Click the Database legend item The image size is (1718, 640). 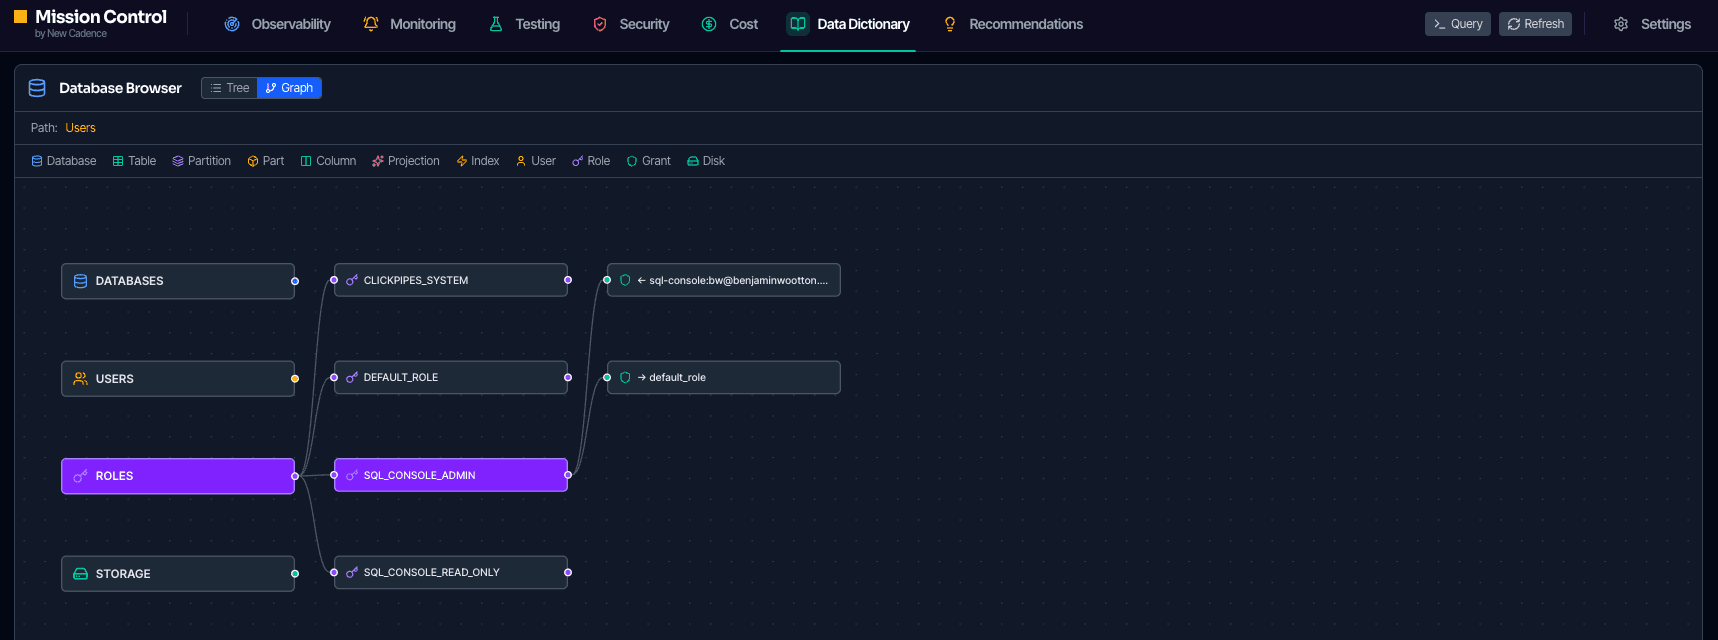(x=64, y=161)
